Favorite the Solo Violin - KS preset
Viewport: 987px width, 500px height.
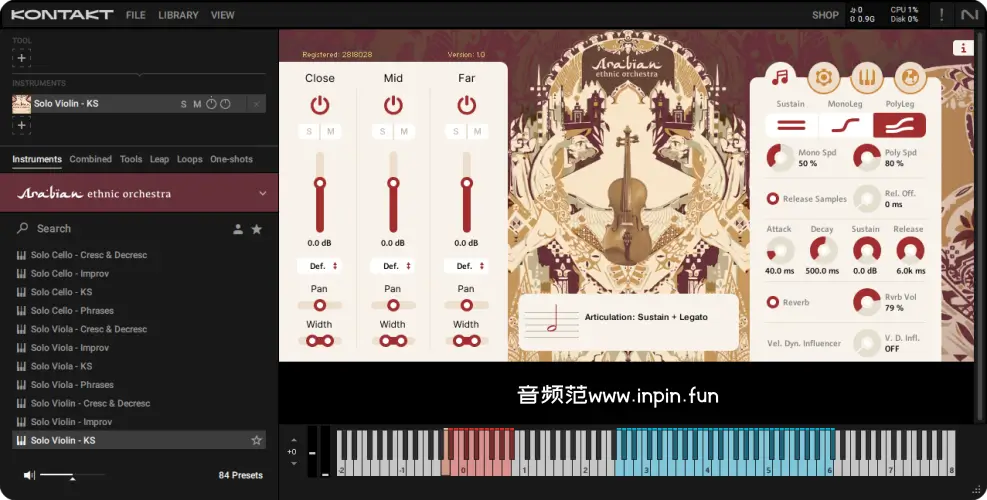pos(257,440)
